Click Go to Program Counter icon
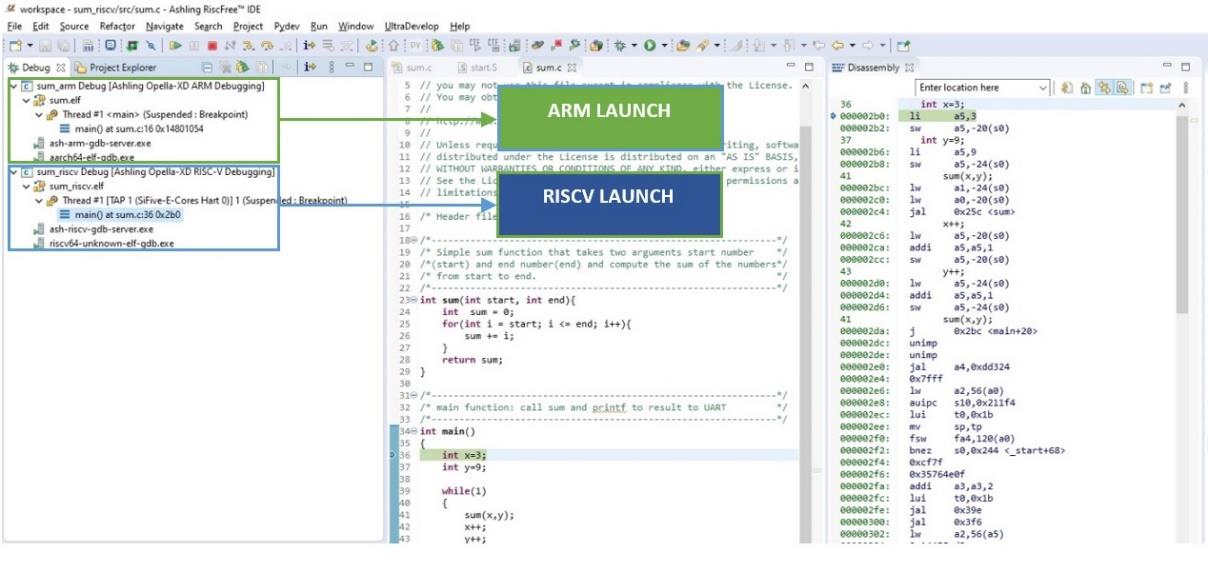Image resolution: width=1208 pixels, height=561 pixels. 1085,88
